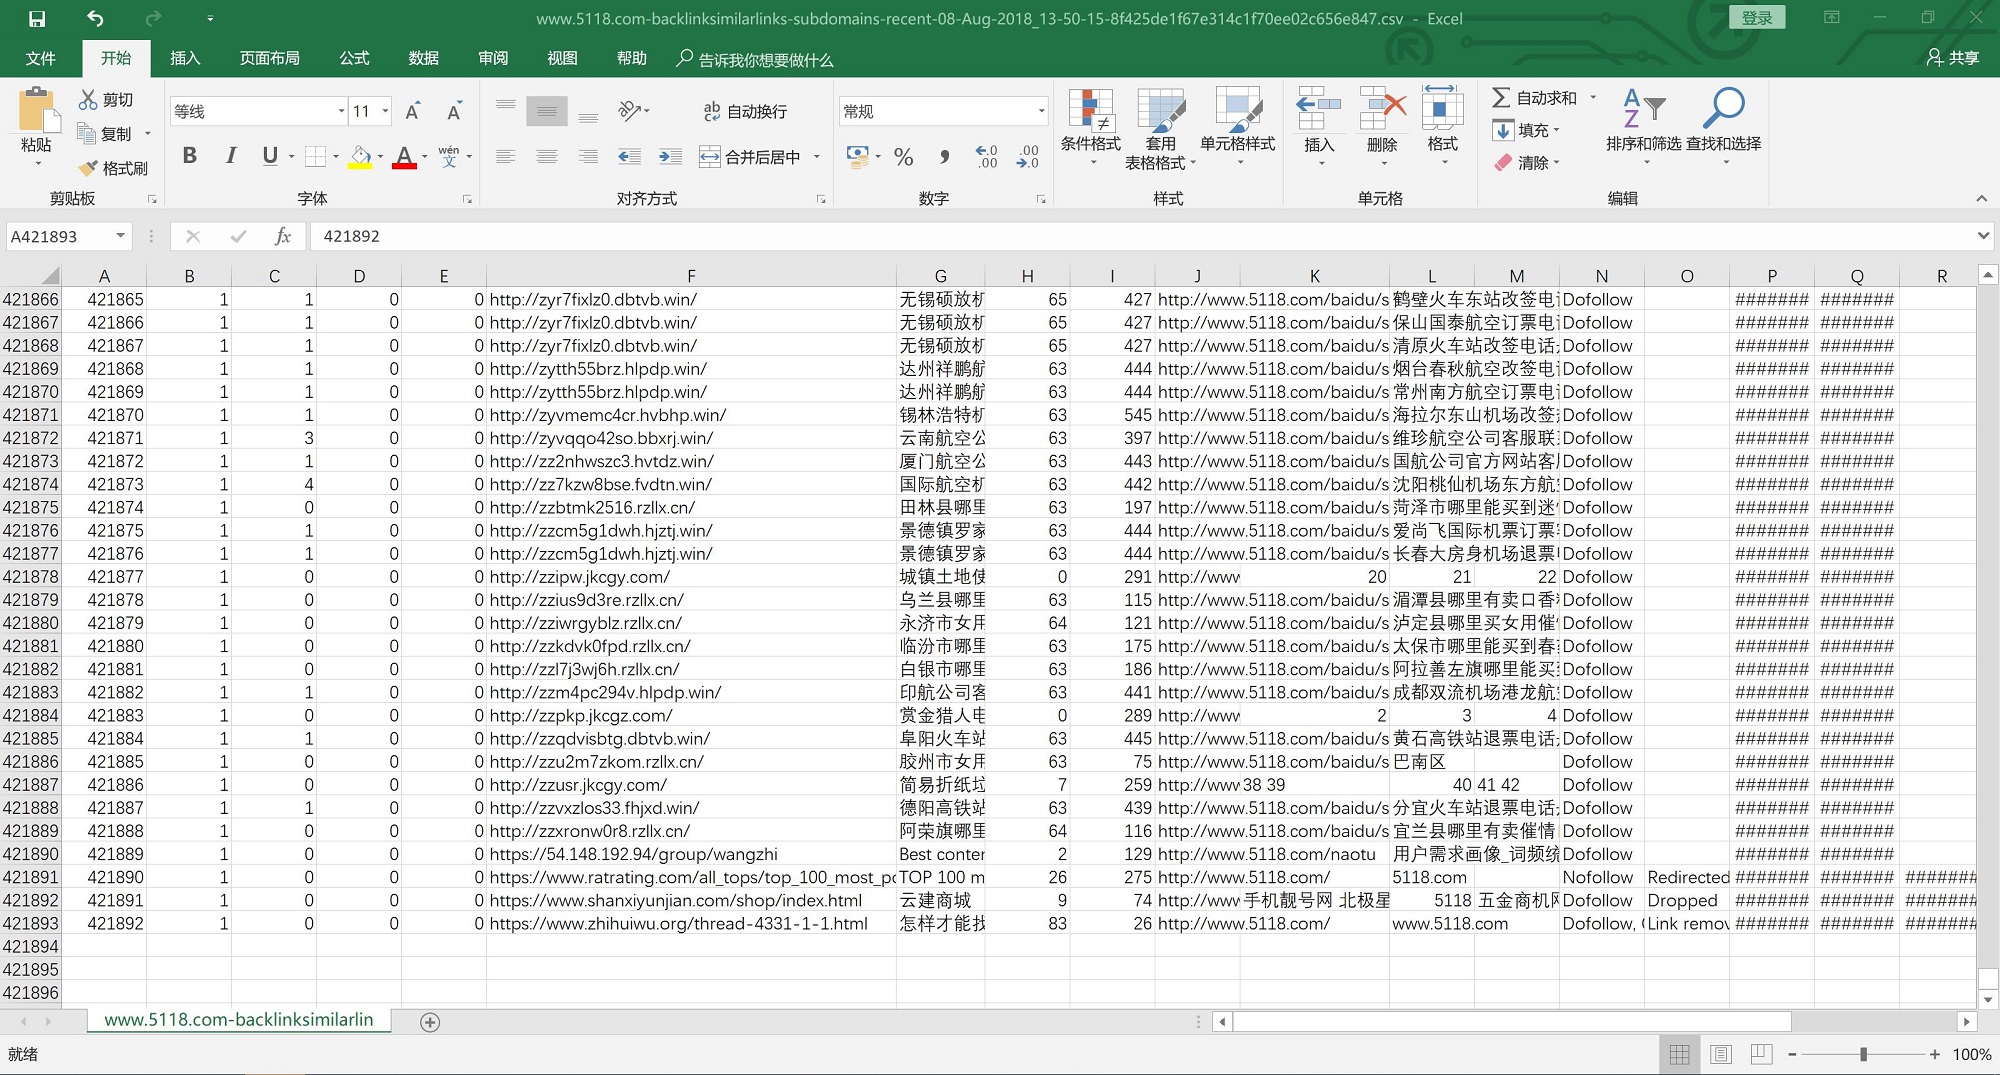Toggle bold formatting

[x=190, y=156]
